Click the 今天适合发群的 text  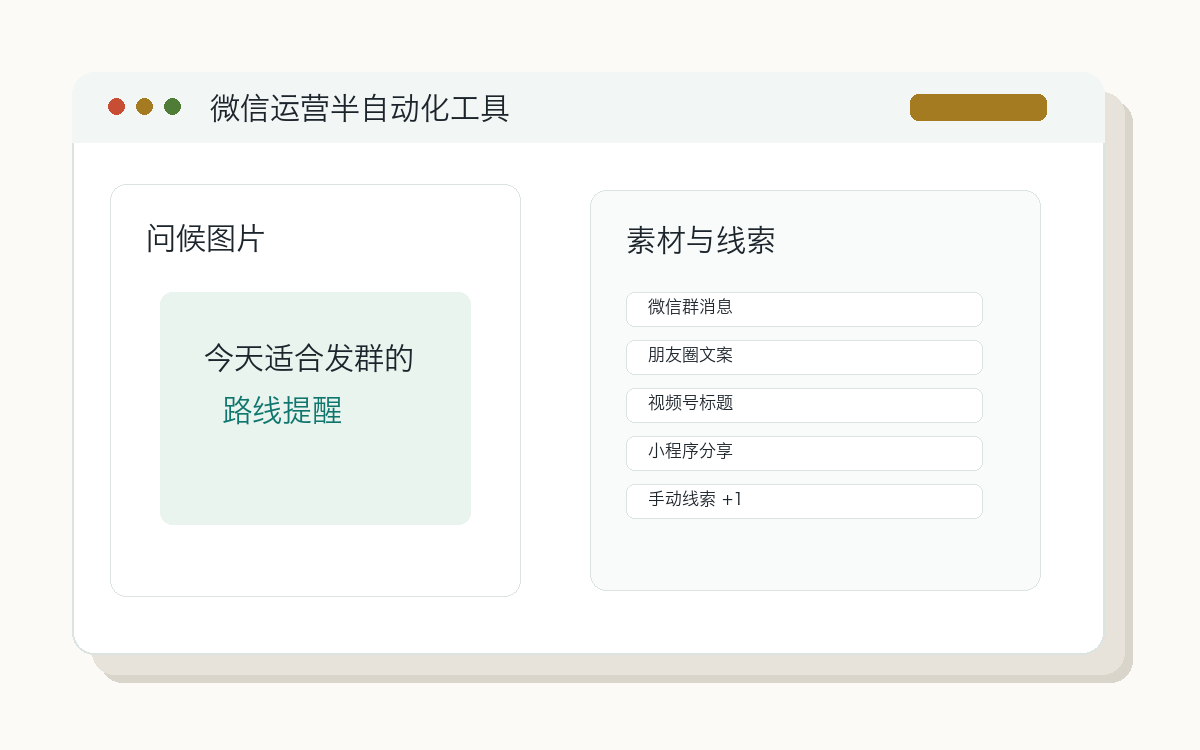(309, 358)
